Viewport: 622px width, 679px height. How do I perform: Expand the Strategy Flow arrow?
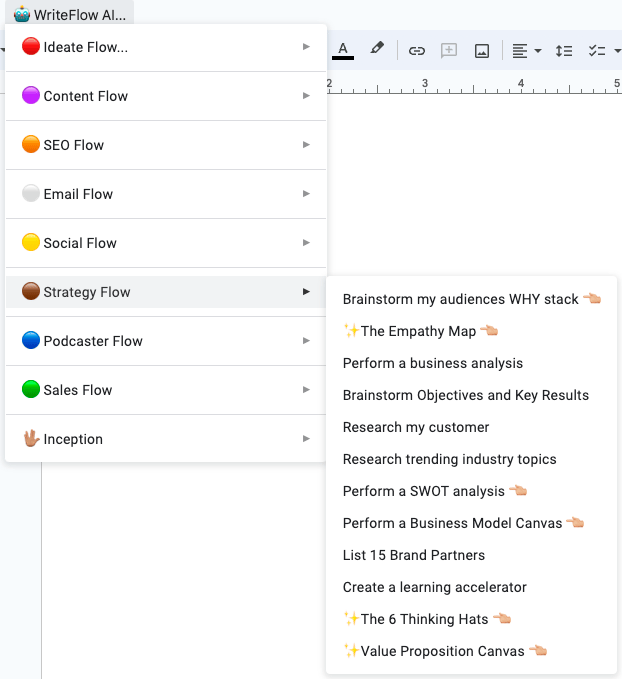[x=306, y=291]
